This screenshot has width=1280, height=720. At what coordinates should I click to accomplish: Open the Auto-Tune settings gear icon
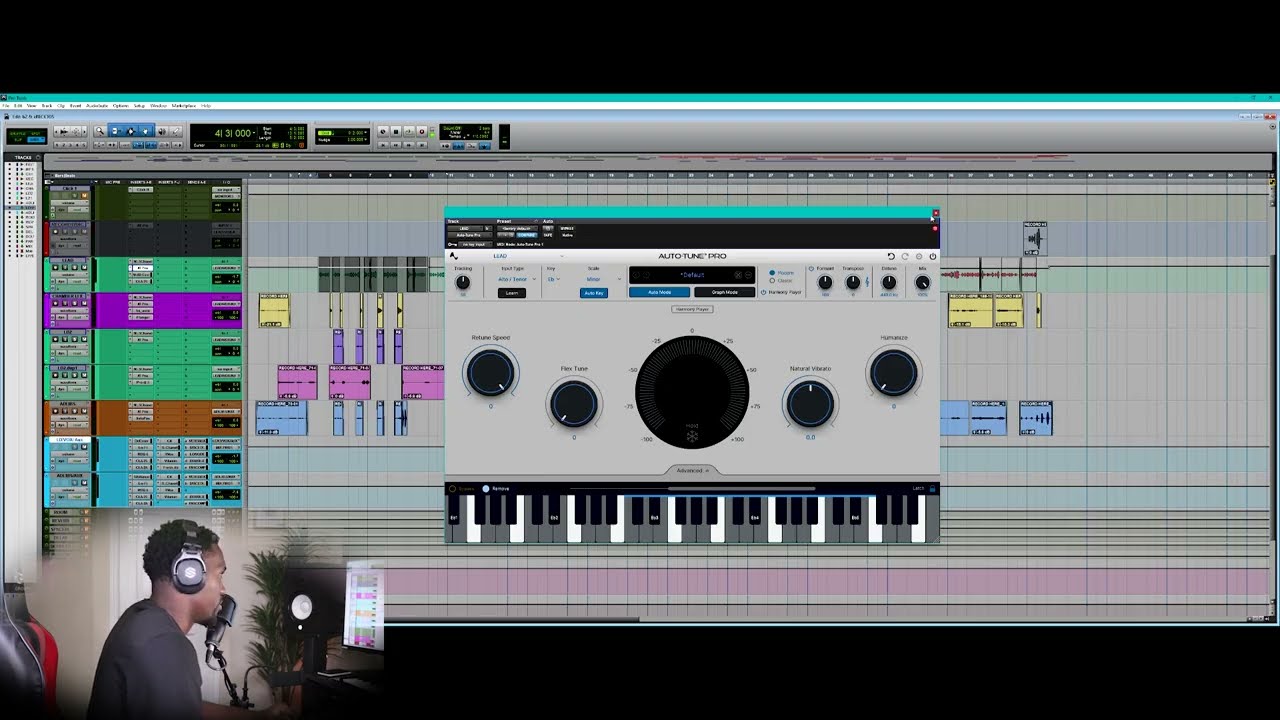click(919, 256)
